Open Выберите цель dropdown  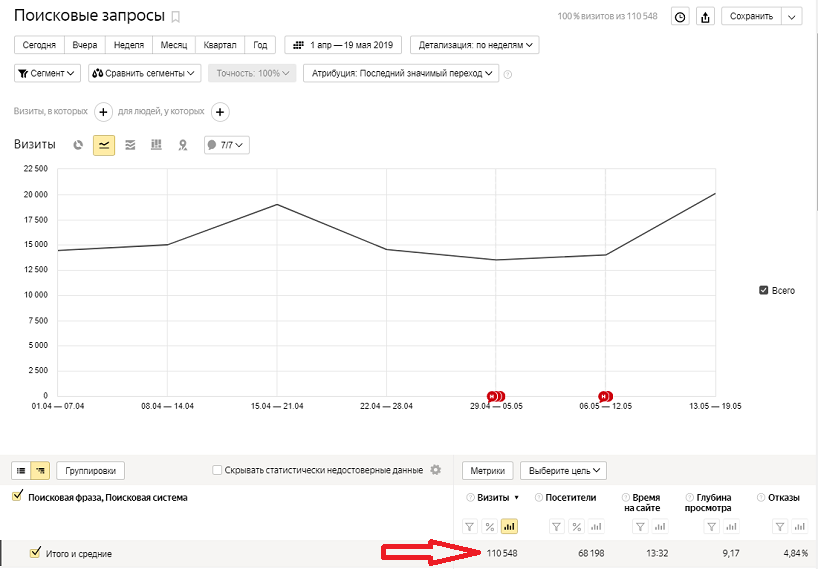[563, 470]
